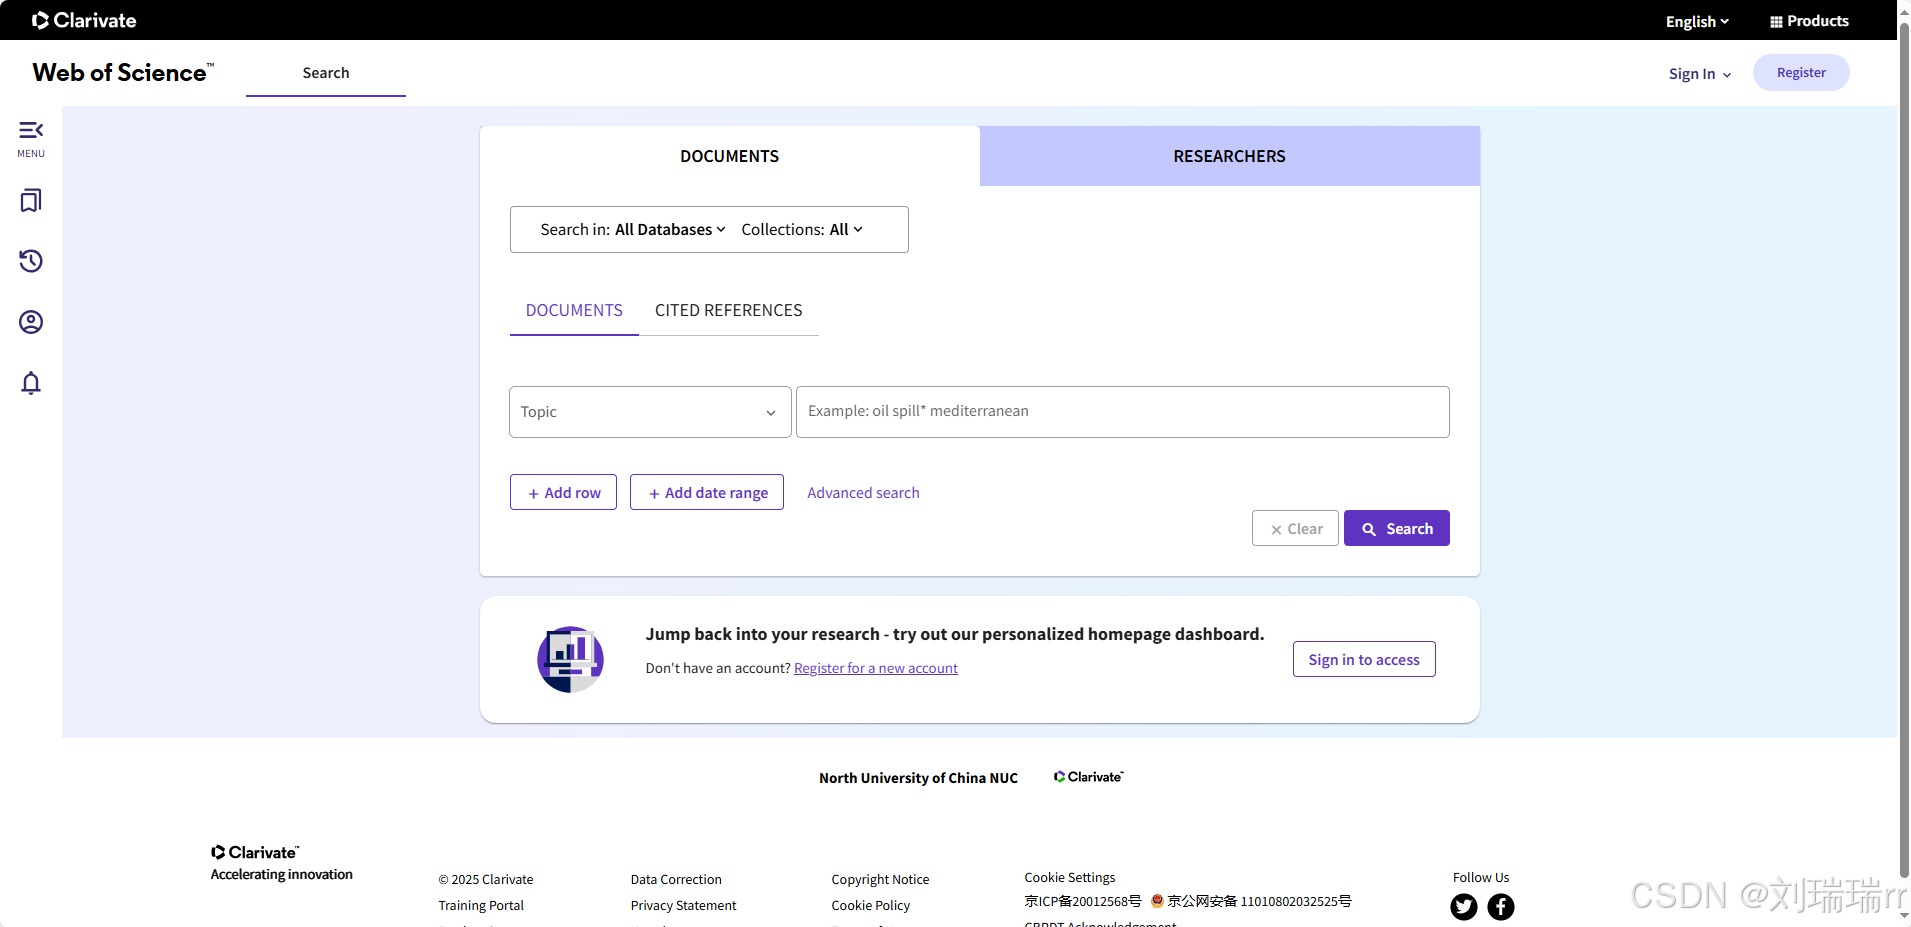The height and width of the screenshot is (927, 1911).
Task: Click the Web of Science logo
Action: (123, 73)
